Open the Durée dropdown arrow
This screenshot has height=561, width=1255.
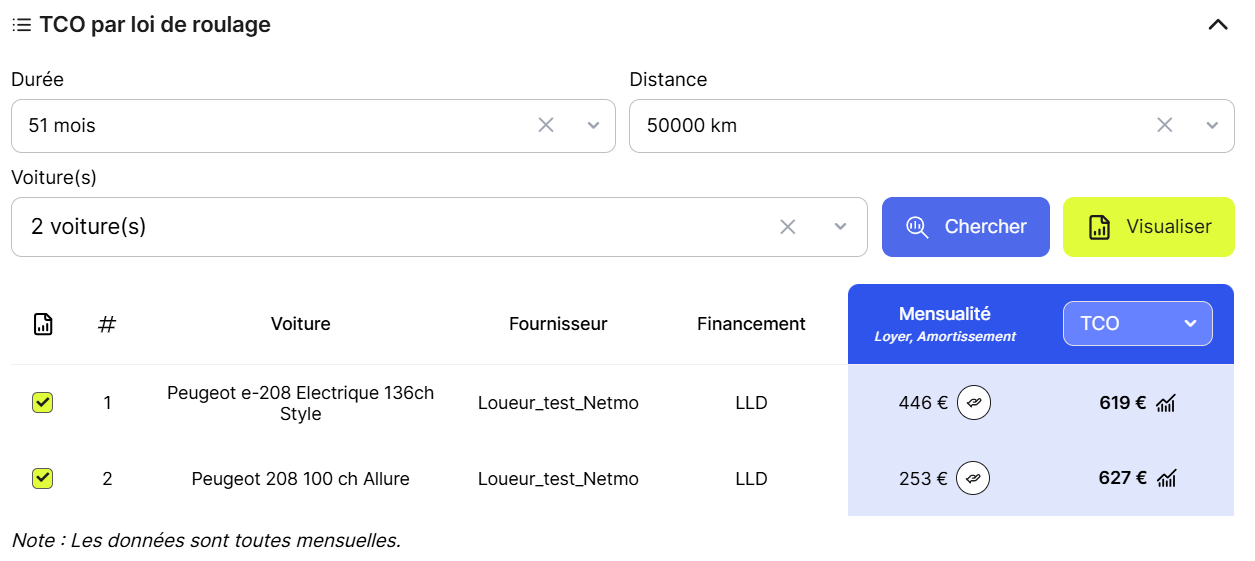[x=593, y=125]
